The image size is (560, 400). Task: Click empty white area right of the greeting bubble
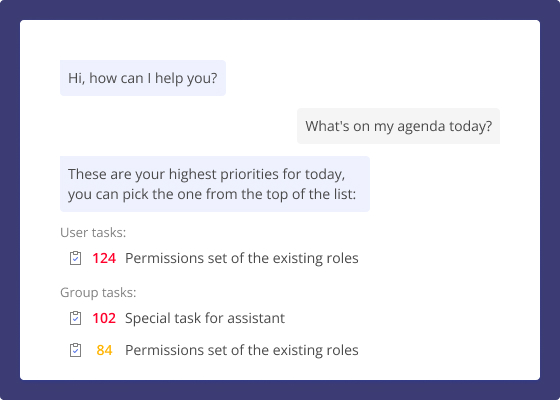click(357, 78)
